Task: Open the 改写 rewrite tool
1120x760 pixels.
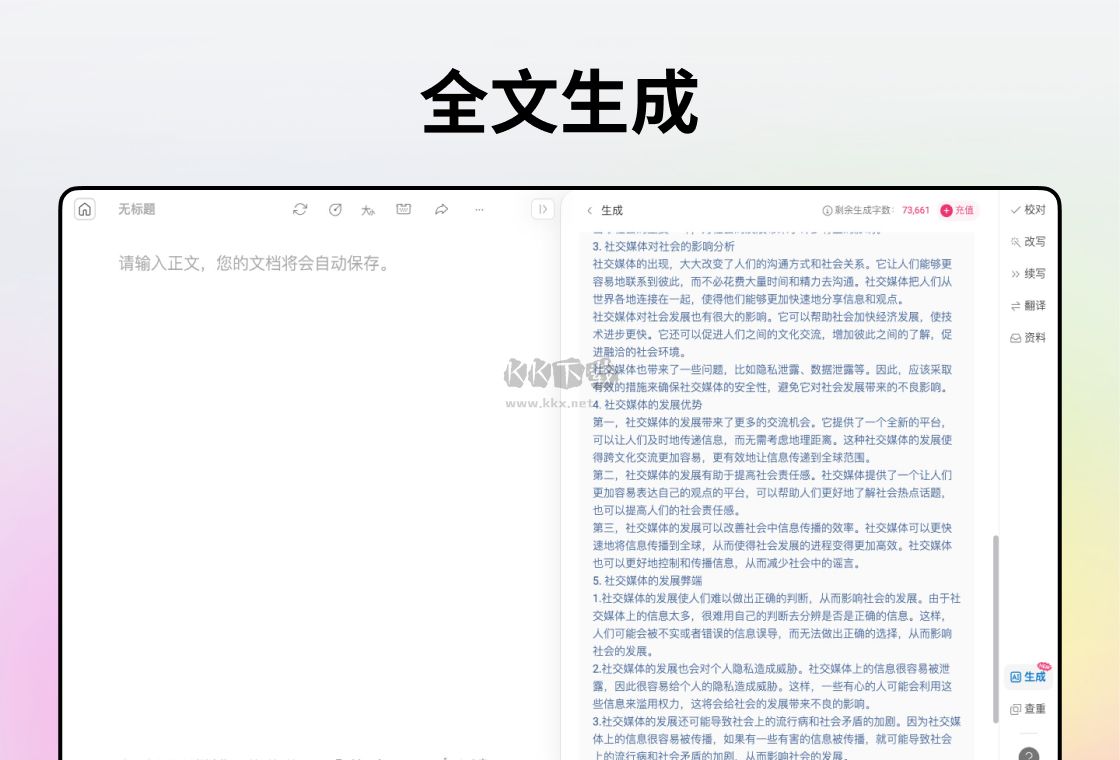Action: [x=1028, y=241]
